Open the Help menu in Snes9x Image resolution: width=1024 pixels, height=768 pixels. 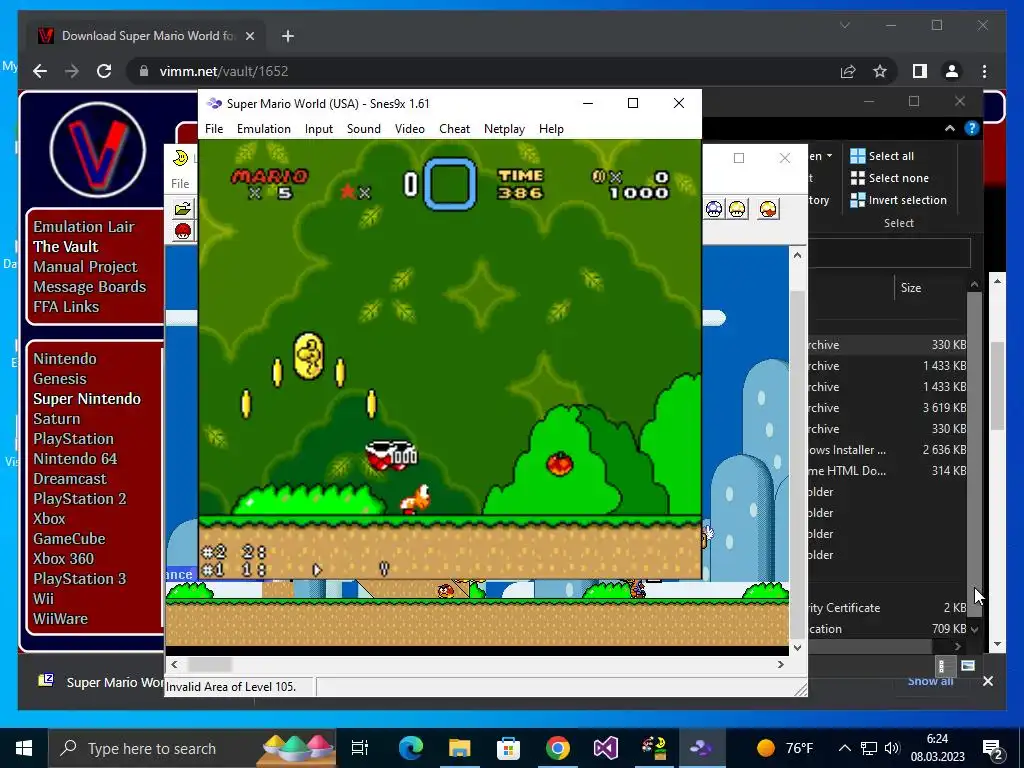(551, 129)
